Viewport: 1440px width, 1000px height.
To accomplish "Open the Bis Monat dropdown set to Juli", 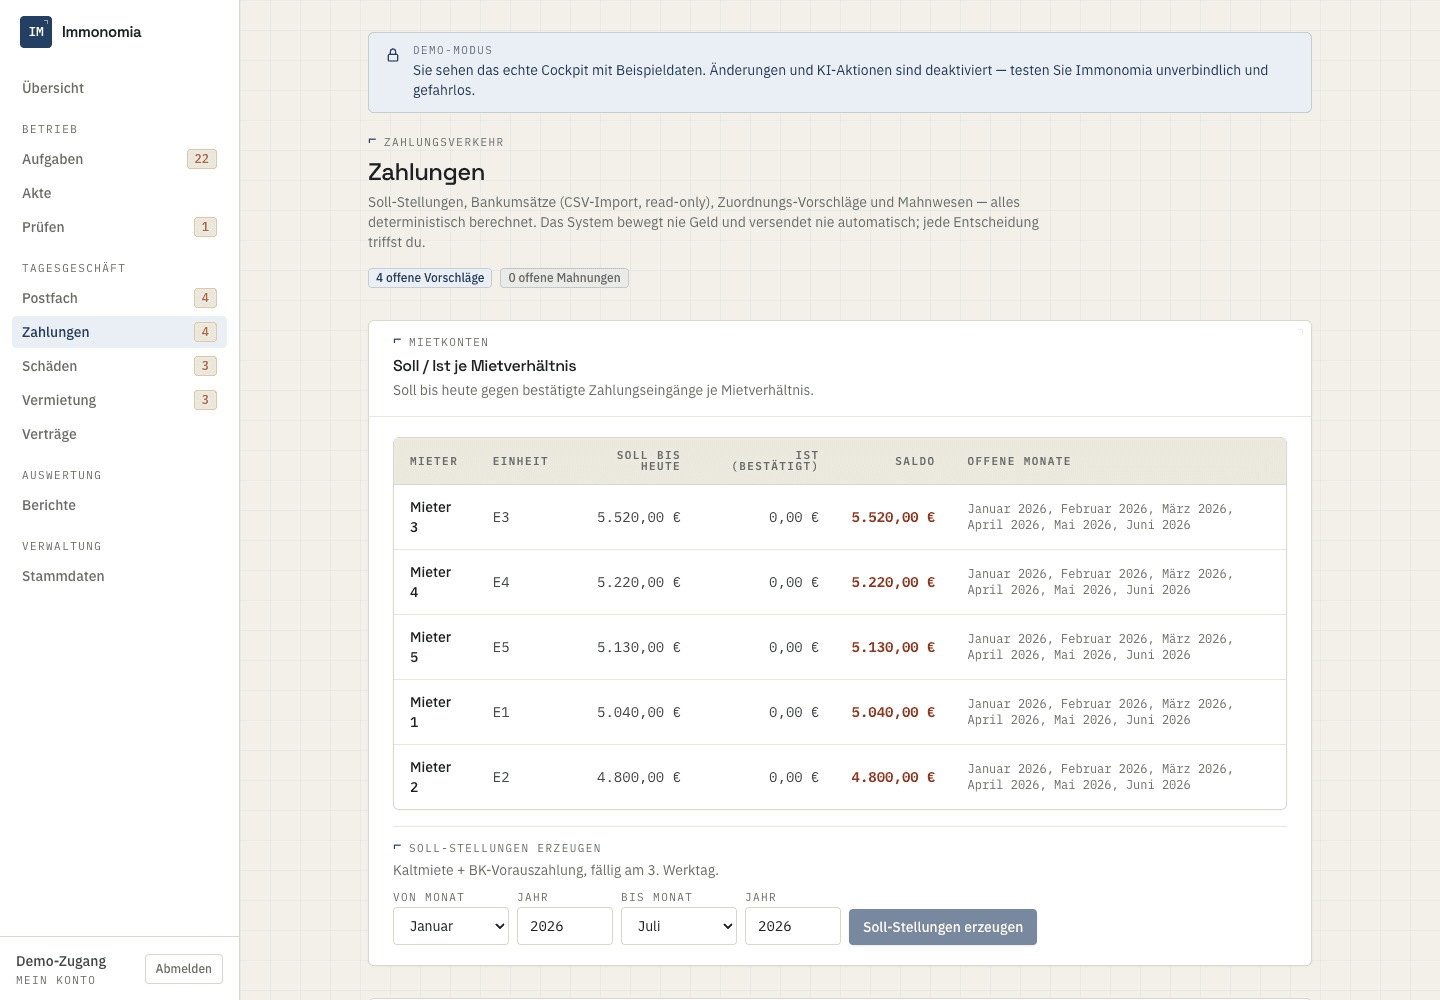I will pyautogui.click(x=679, y=926).
